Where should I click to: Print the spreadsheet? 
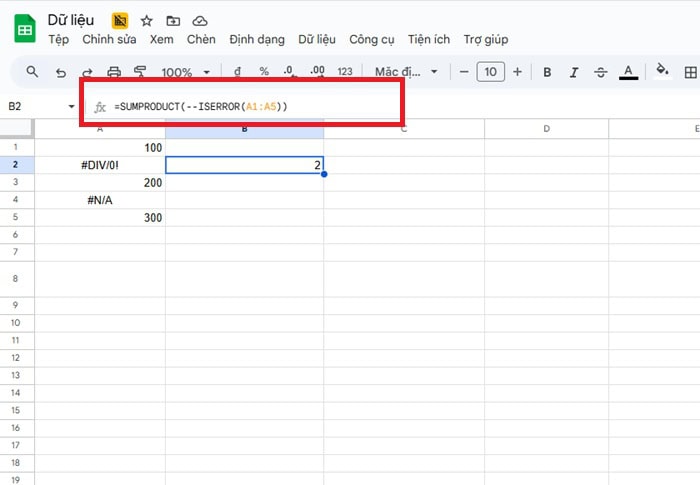pos(114,72)
